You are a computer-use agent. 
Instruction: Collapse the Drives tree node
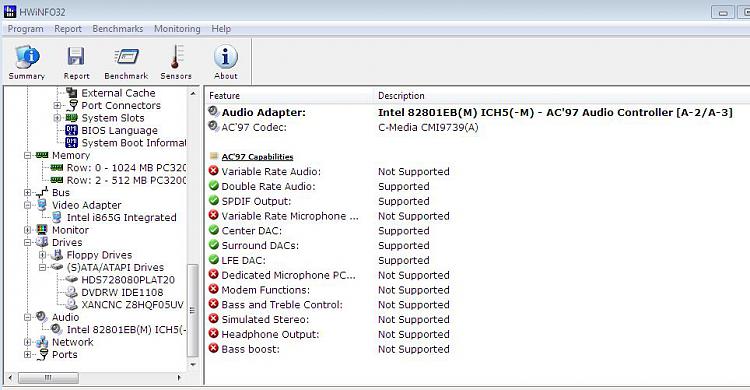[27, 242]
